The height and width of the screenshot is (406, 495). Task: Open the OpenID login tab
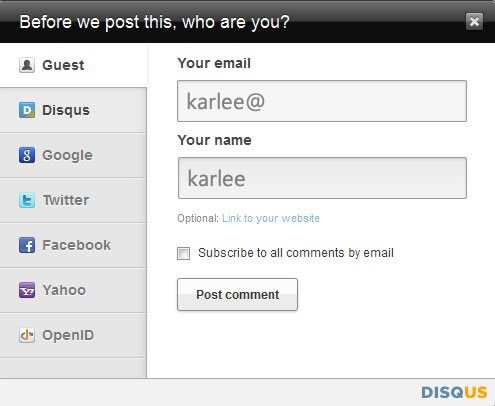(x=73, y=335)
